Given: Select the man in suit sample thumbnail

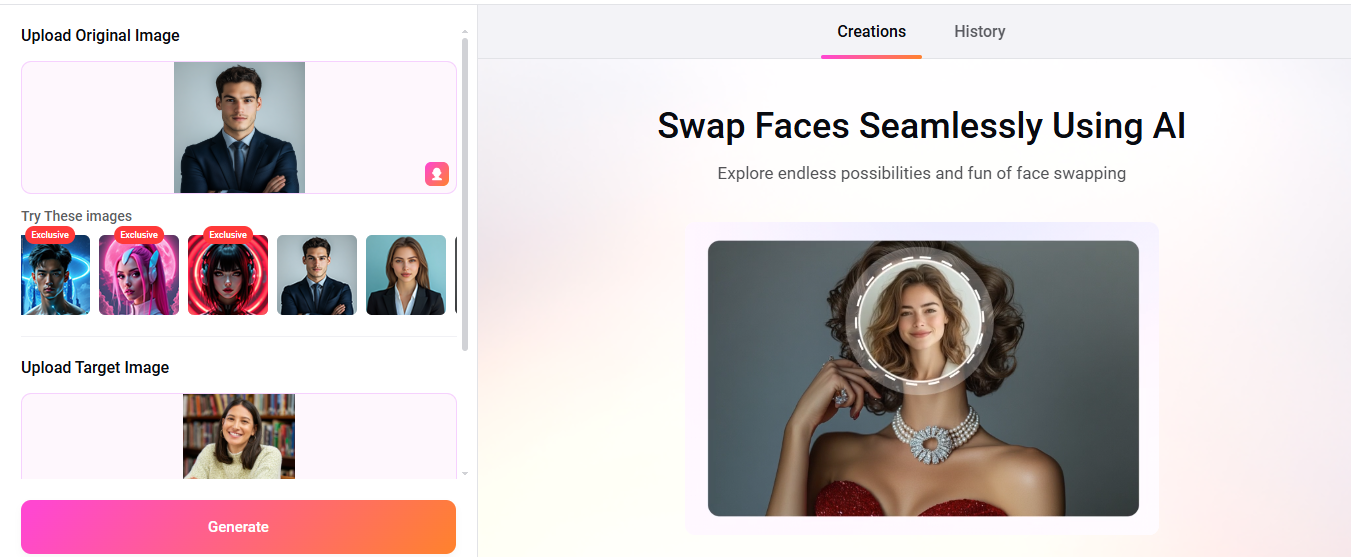Looking at the screenshot, I should pos(317,275).
